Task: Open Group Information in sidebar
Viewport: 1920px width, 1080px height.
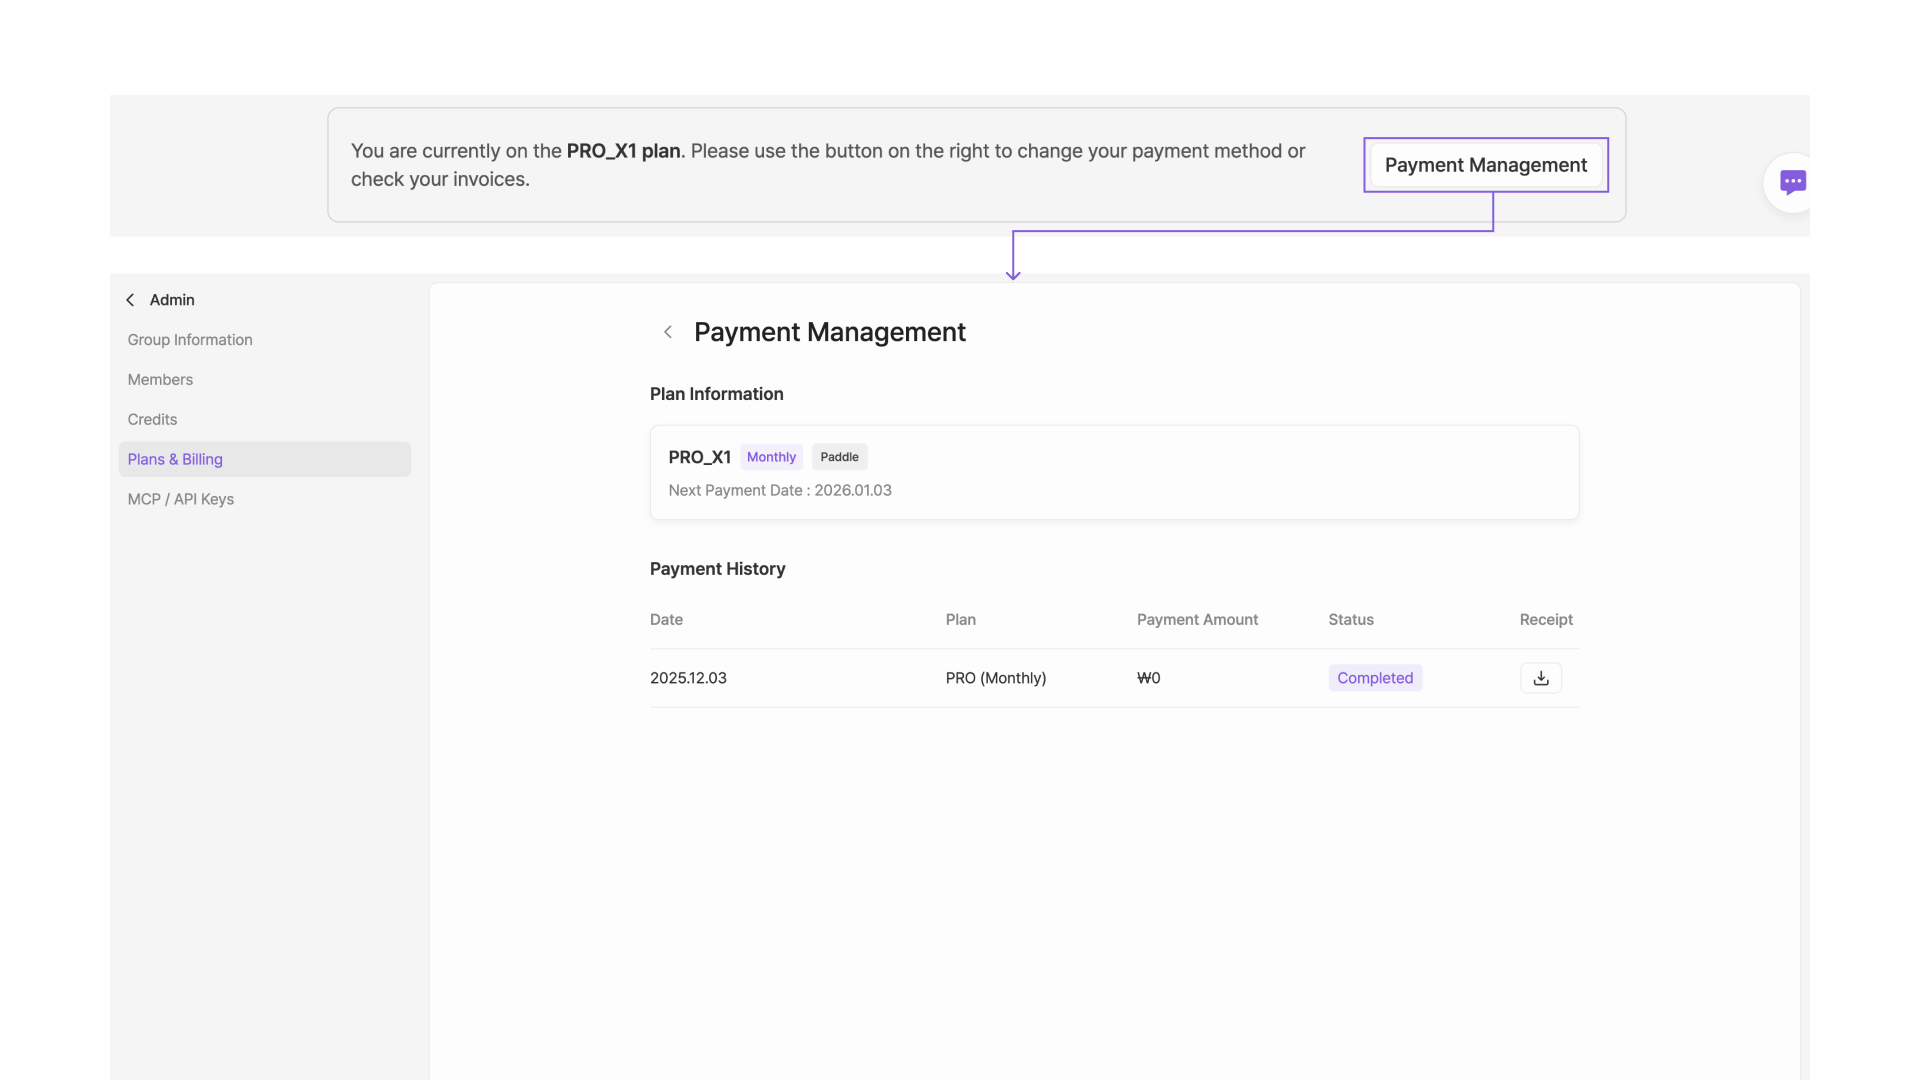Action: (x=190, y=340)
